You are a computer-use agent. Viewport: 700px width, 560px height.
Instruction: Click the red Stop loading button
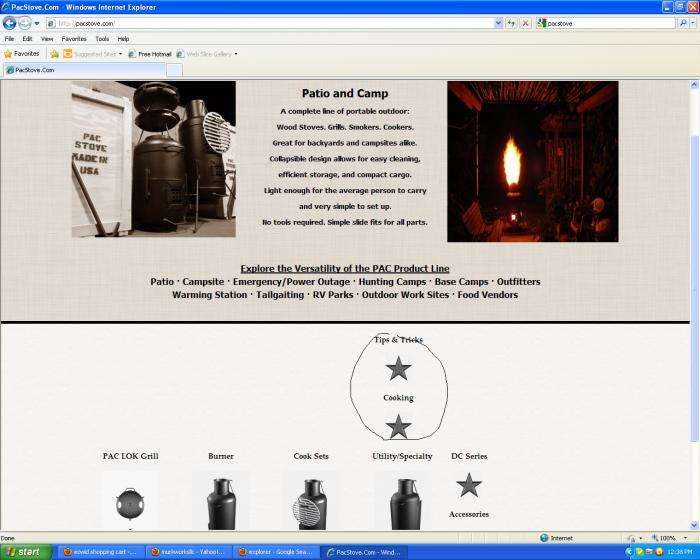point(526,23)
